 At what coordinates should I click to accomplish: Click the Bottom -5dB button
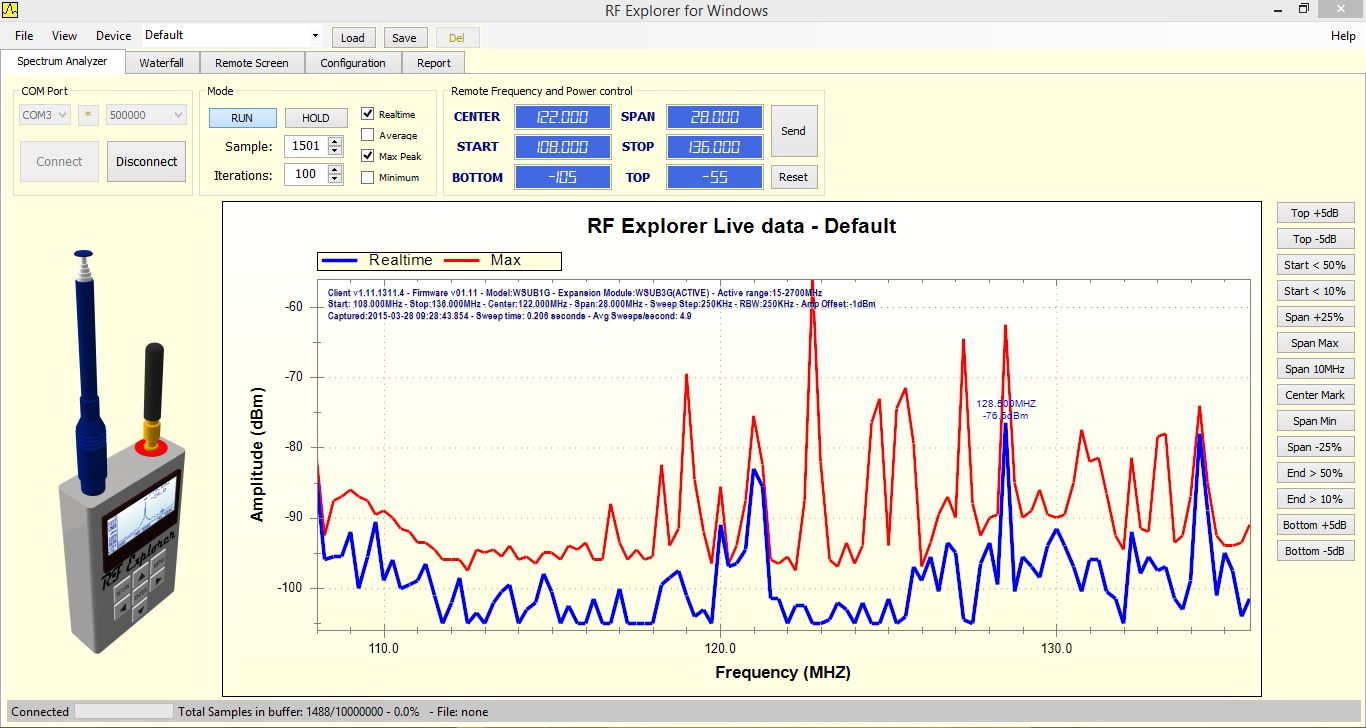1315,551
